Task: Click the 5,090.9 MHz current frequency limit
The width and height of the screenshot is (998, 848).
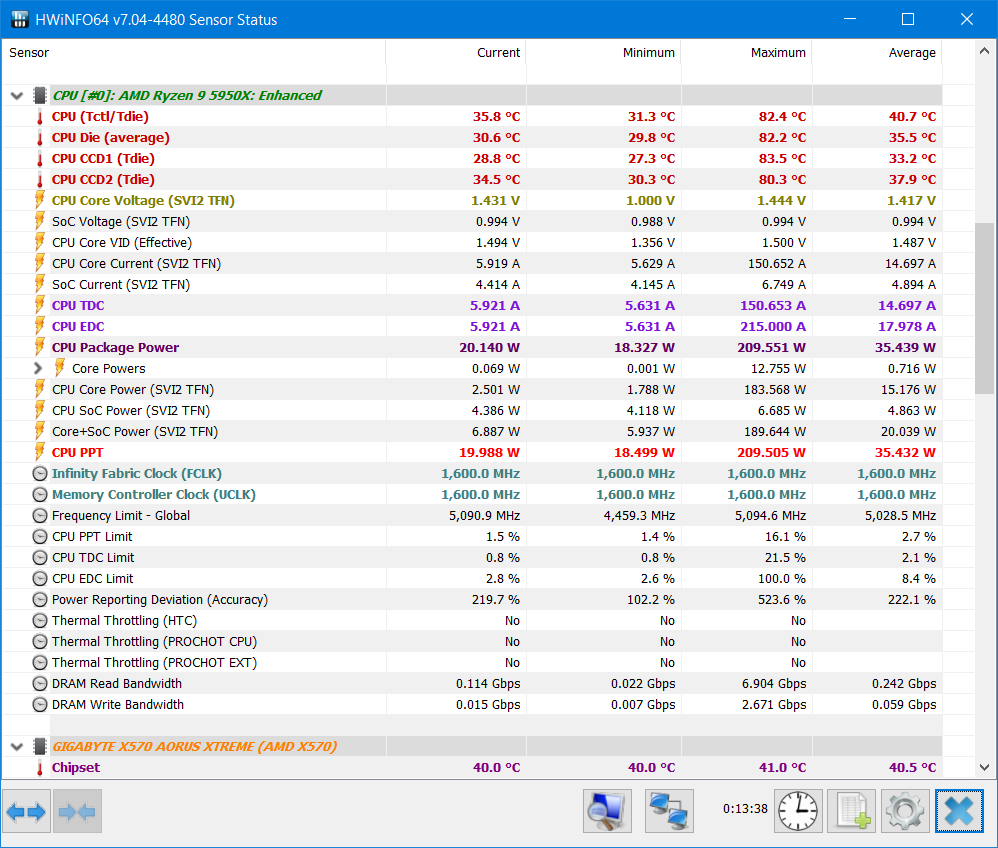Action: tap(484, 516)
